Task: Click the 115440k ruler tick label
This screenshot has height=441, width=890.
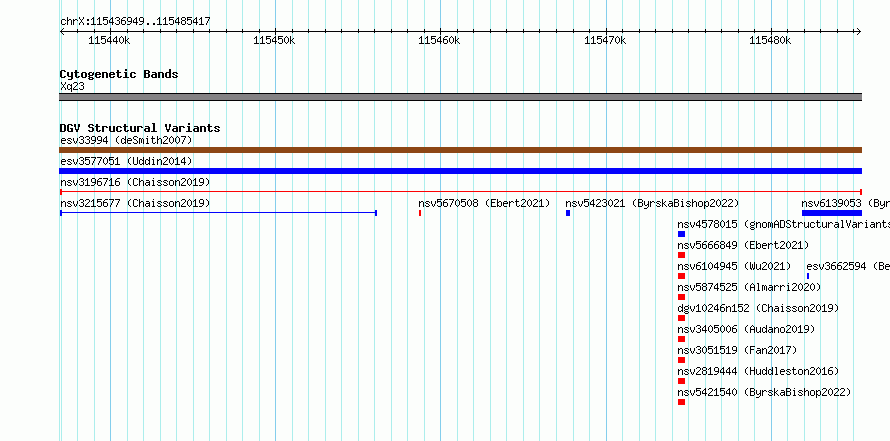Action: tap(110, 40)
